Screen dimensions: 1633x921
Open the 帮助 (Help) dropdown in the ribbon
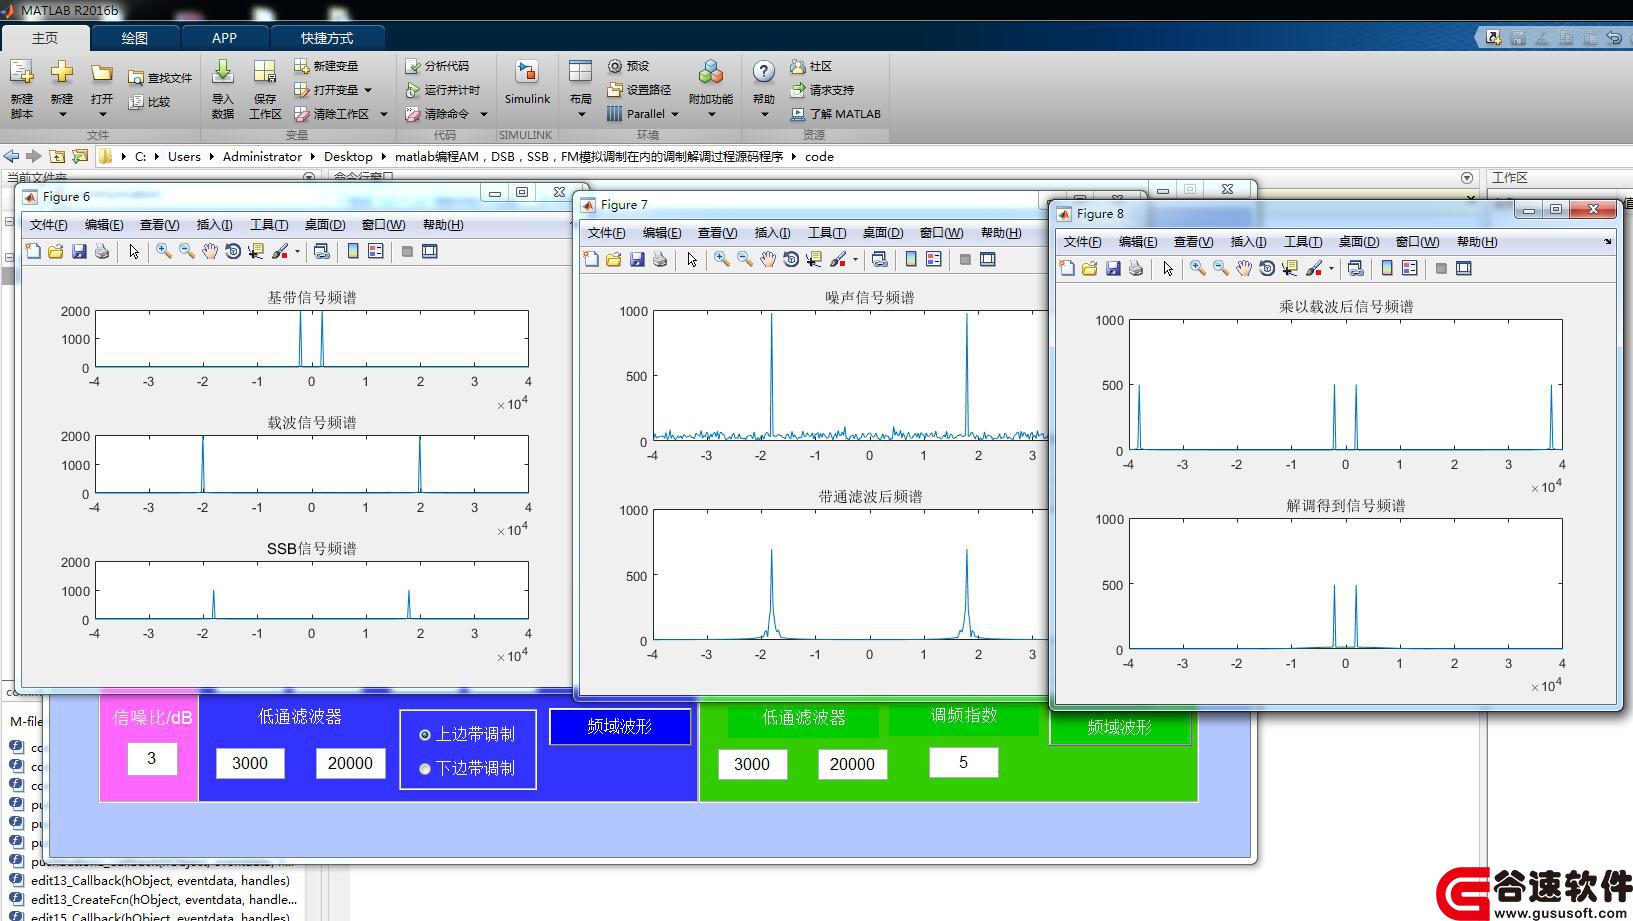(x=764, y=114)
